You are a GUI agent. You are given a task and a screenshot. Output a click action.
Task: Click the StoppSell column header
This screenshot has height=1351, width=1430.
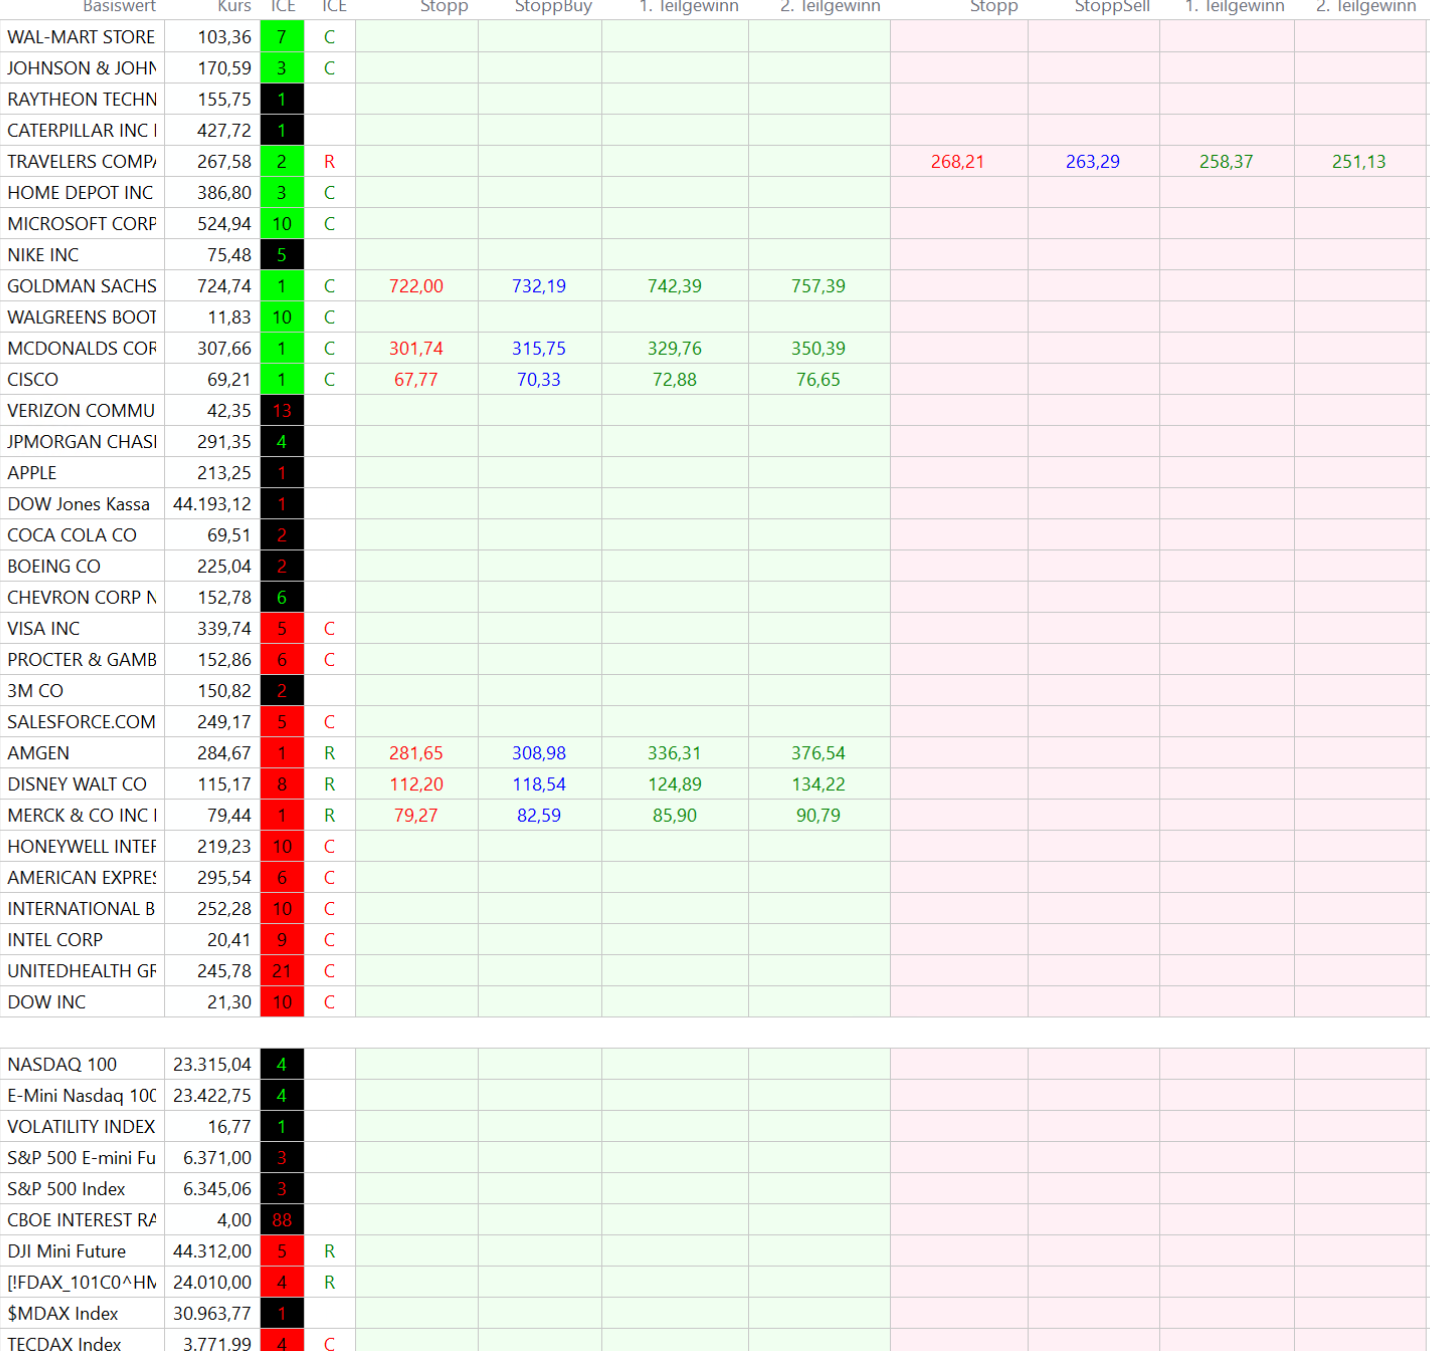click(1112, 7)
